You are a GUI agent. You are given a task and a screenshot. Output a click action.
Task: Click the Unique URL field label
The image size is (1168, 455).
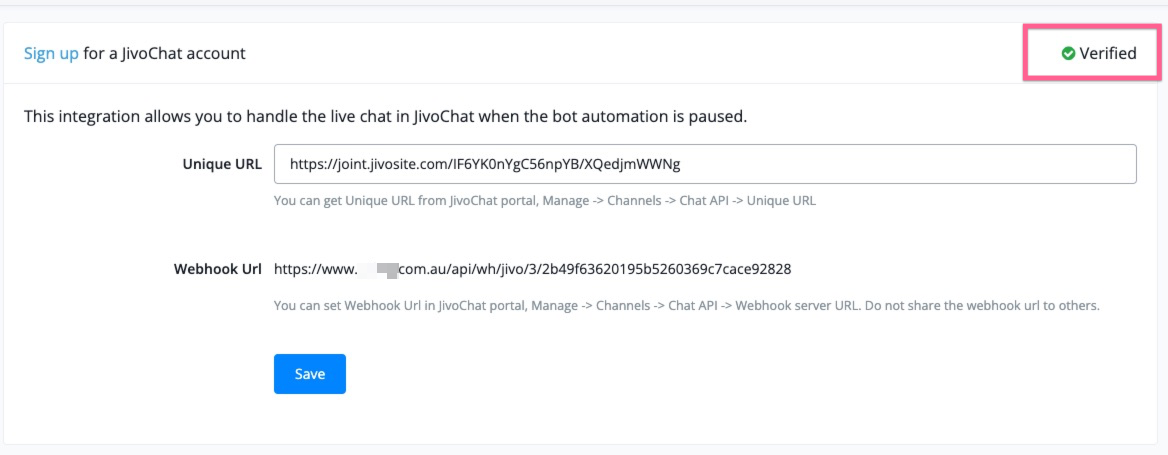[222, 165]
